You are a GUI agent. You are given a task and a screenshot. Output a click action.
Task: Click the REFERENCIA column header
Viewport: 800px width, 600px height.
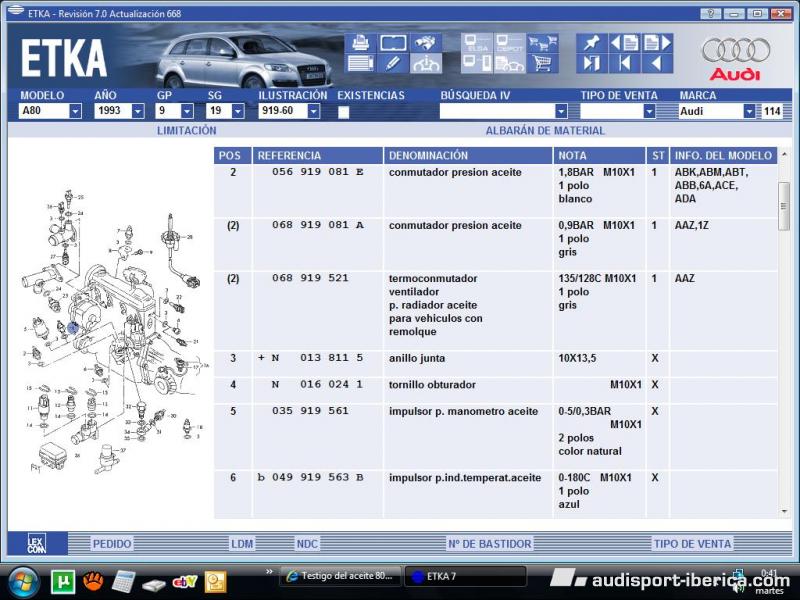[x=317, y=156]
